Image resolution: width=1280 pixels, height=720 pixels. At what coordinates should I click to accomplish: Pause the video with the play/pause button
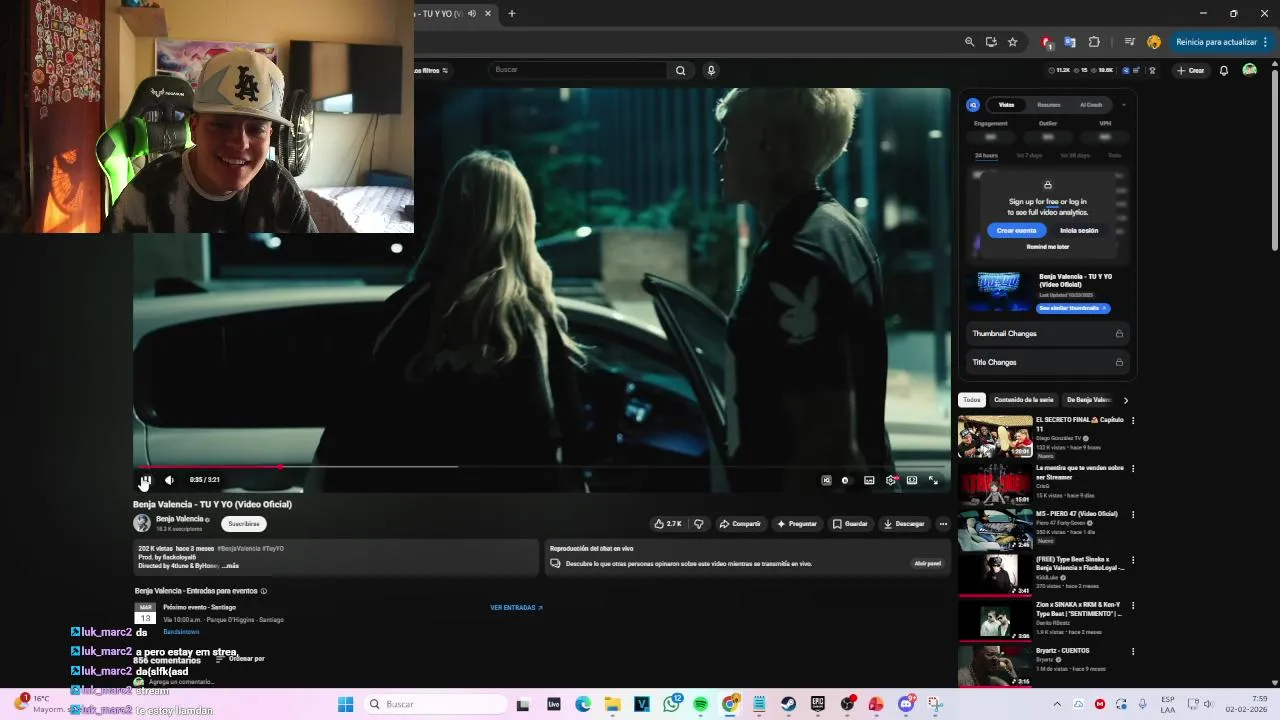point(145,480)
